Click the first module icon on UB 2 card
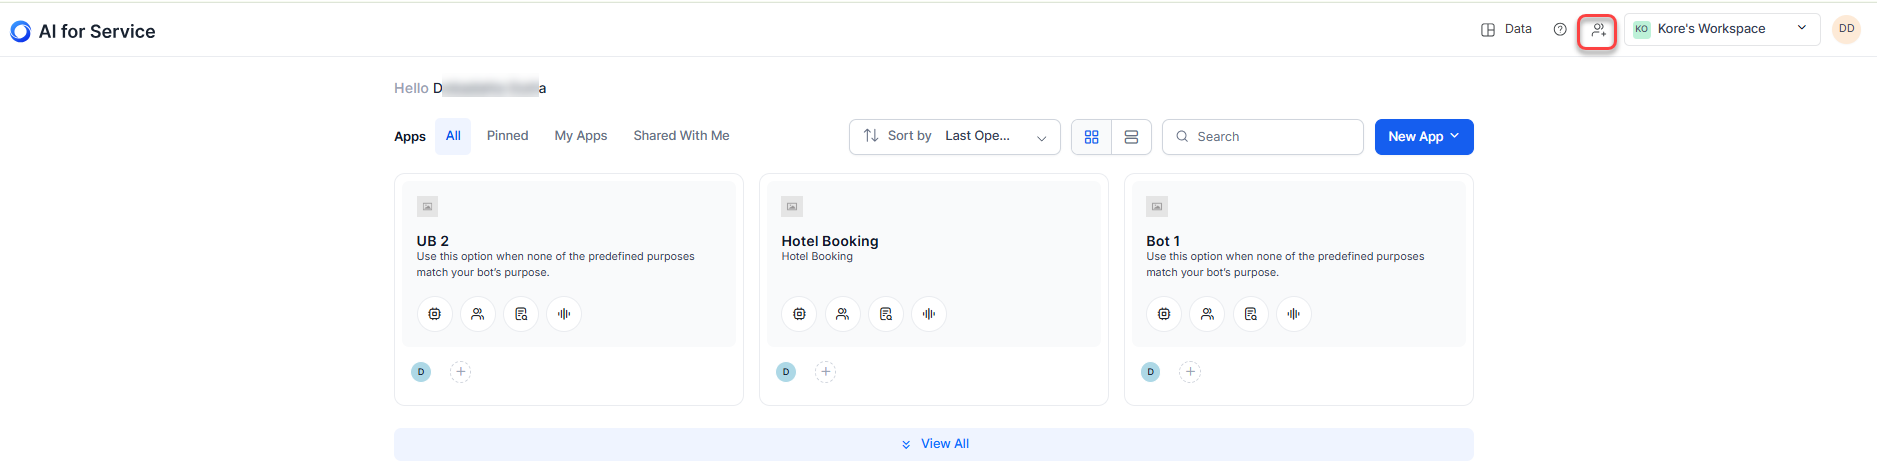Image resolution: width=1877 pixels, height=472 pixels. click(x=434, y=314)
